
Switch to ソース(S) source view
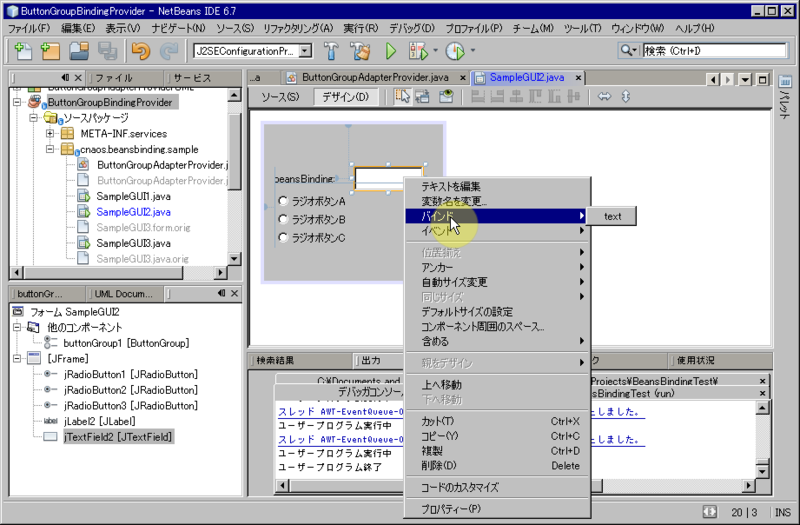(x=280, y=96)
